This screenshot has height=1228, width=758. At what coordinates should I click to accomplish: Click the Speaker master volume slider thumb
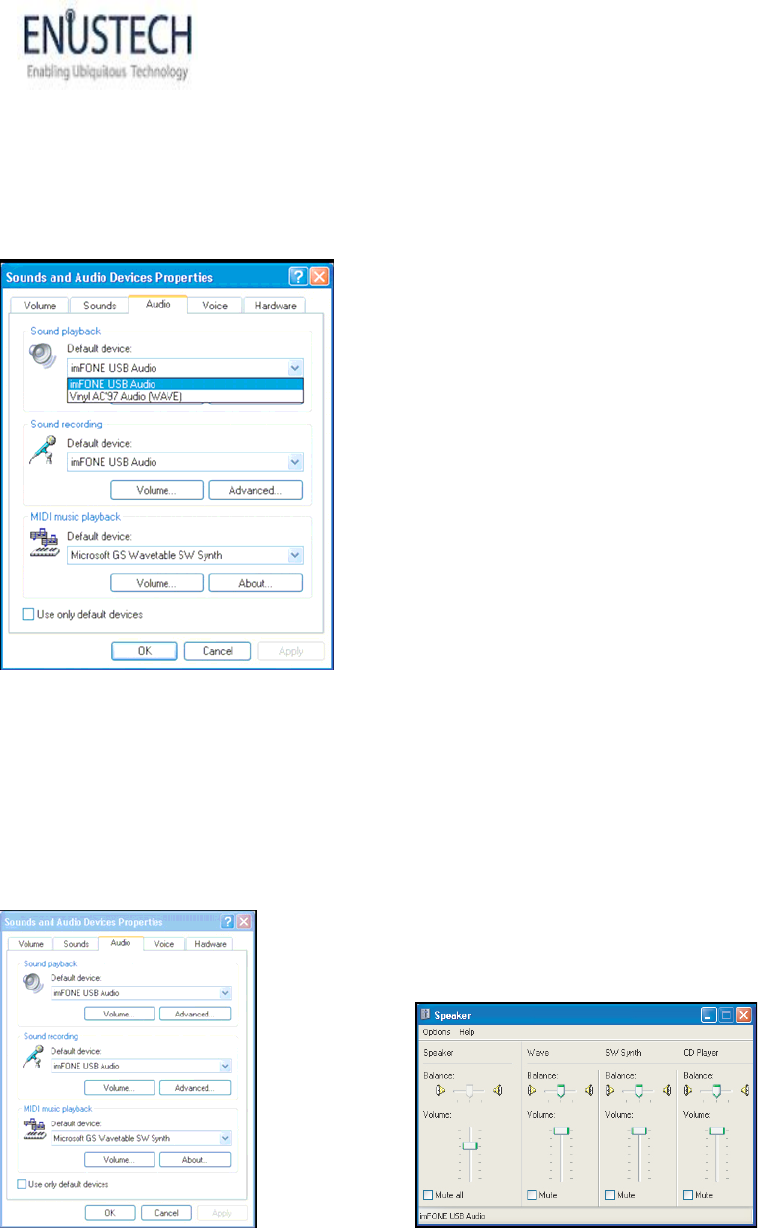click(x=470, y=1146)
